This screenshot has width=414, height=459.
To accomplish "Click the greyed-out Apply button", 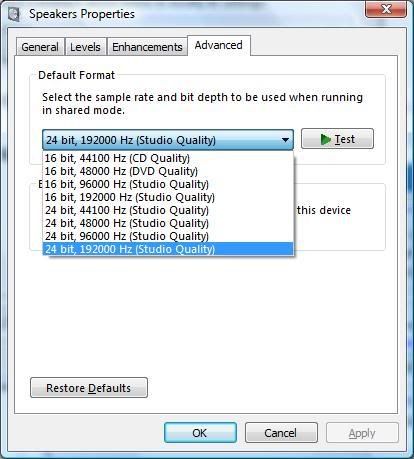I will (362, 433).
